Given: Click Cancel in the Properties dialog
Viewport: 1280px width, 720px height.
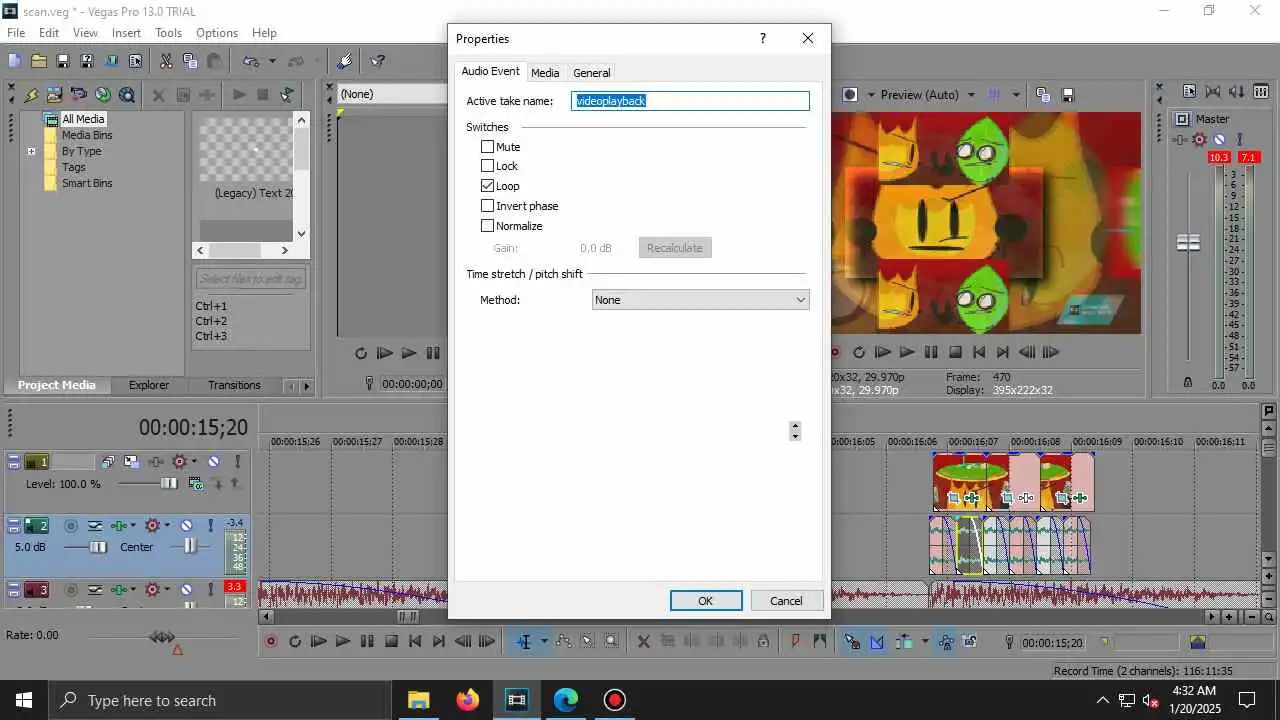Looking at the screenshot, I should (x=786, y=601).
